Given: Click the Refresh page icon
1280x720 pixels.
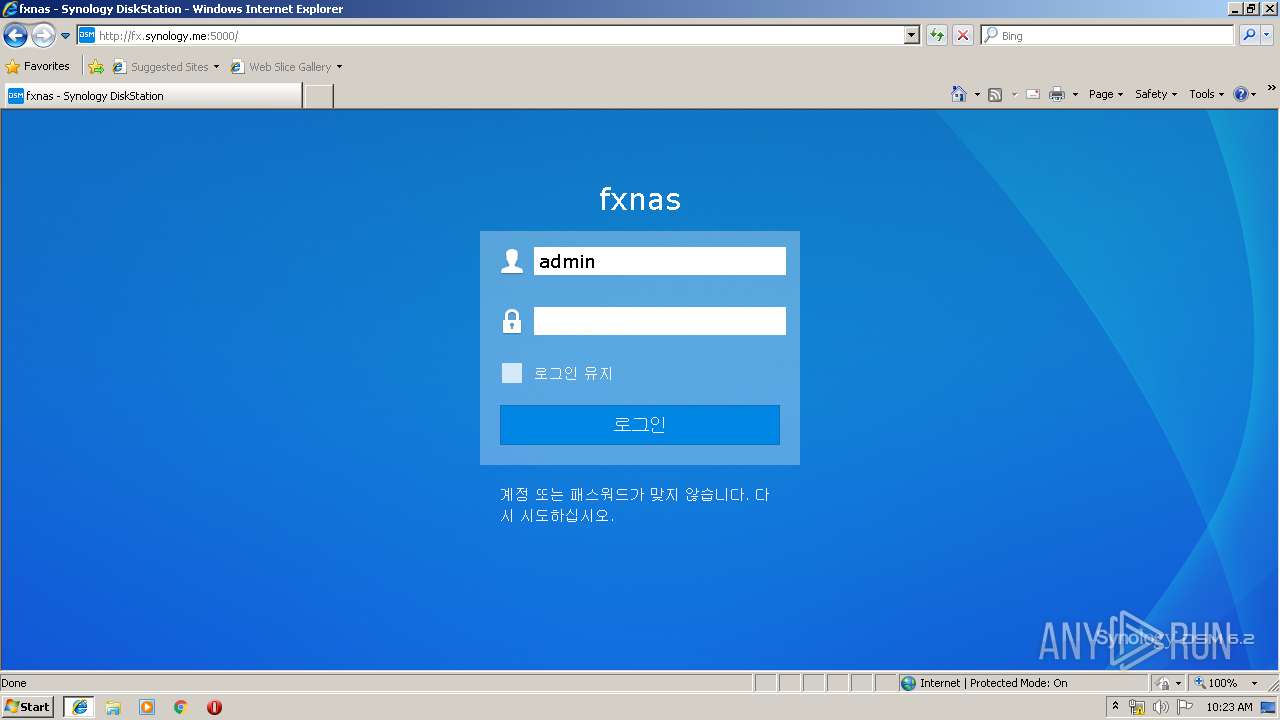Looking at the screenshot, I should pos(937,36).
